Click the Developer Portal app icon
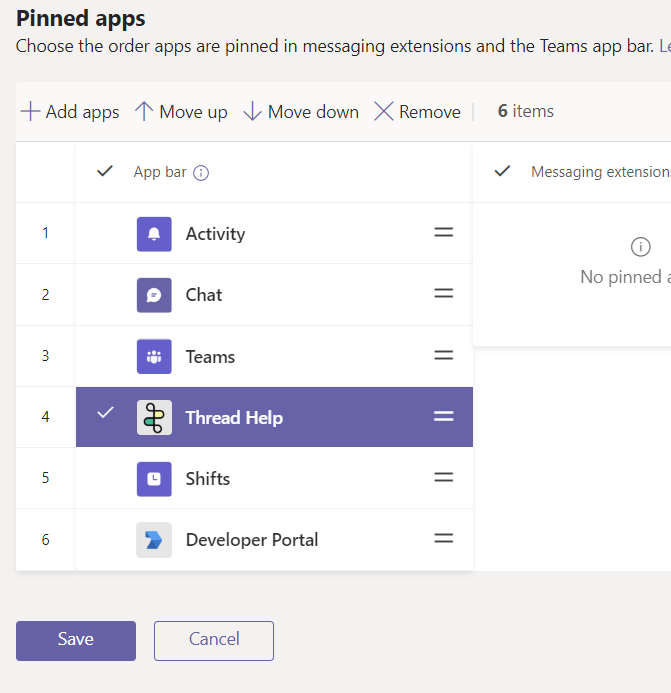The height and width of the screenshot is (693, 671). (154, 540)
